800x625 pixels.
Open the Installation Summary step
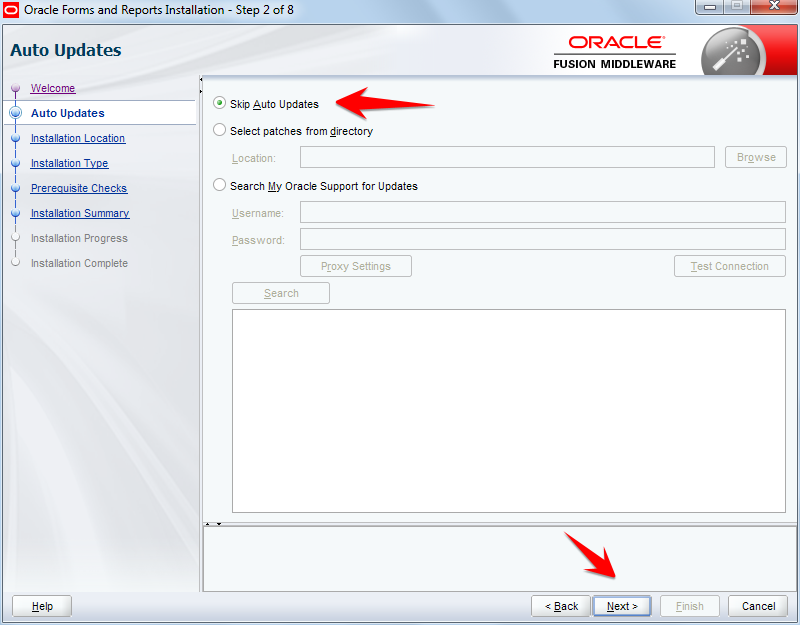(x=80, y=213)
